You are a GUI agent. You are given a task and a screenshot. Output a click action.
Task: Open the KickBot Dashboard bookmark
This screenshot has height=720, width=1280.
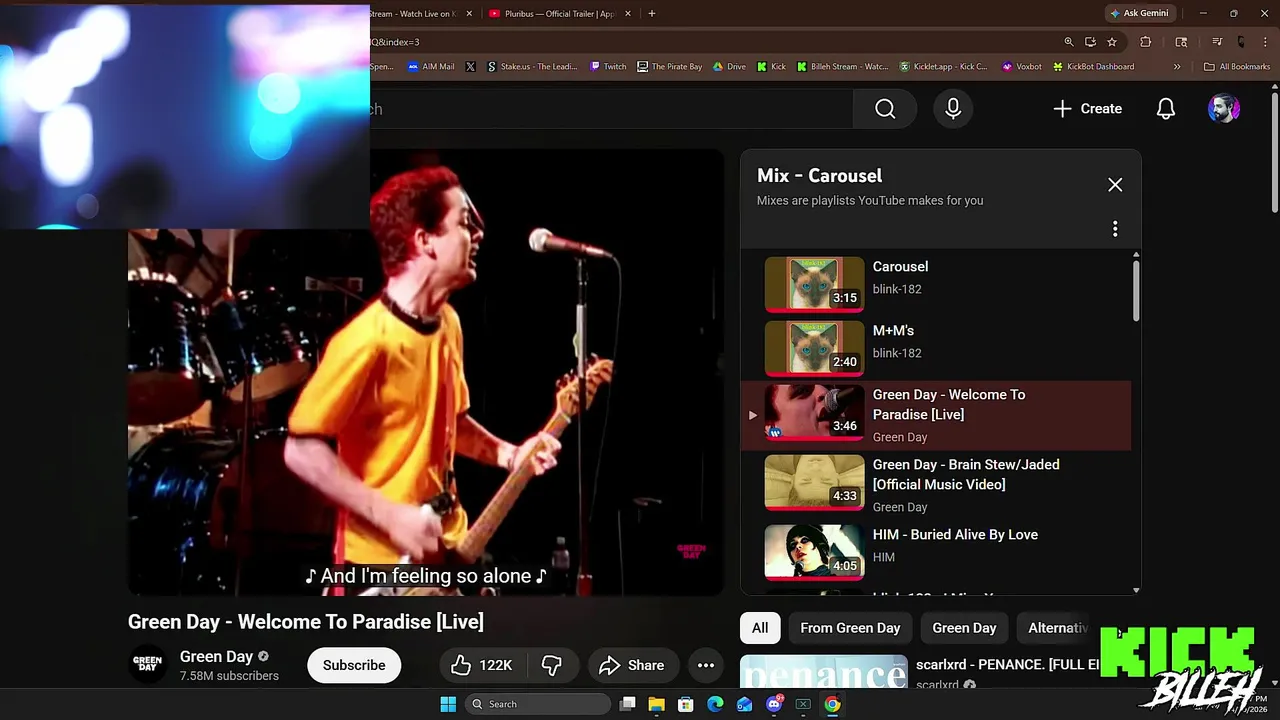point(1093,67)
